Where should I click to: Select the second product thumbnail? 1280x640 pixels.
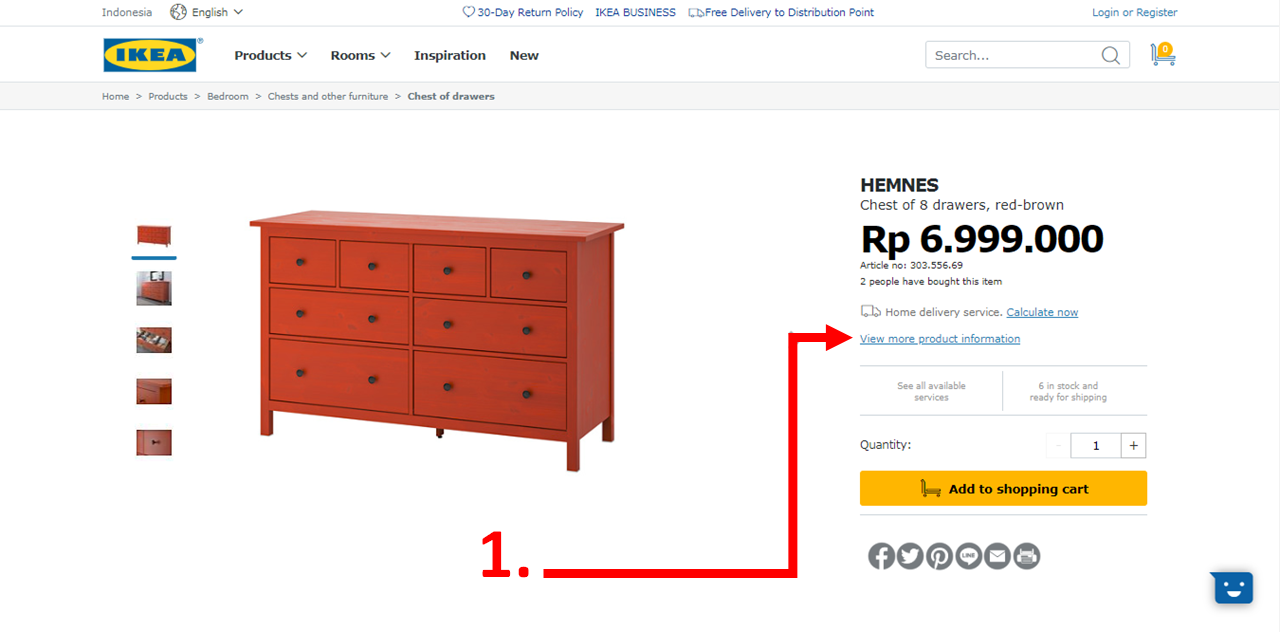tap(154, 288)
